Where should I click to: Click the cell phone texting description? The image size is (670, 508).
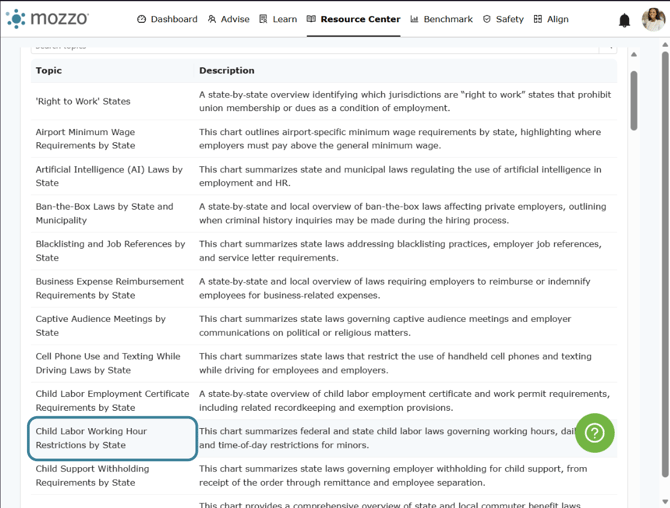coord(395,363)
